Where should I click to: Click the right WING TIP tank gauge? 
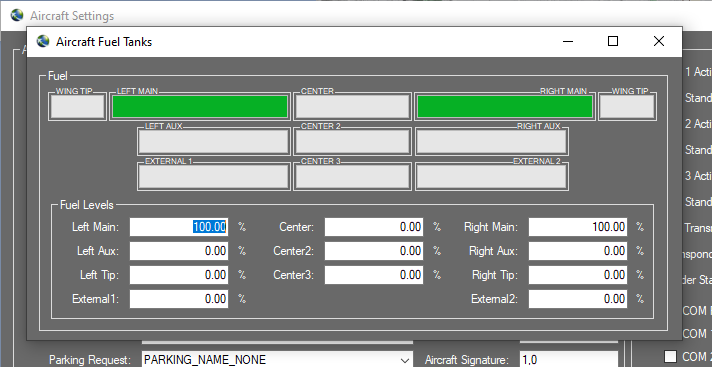(627, 107)
